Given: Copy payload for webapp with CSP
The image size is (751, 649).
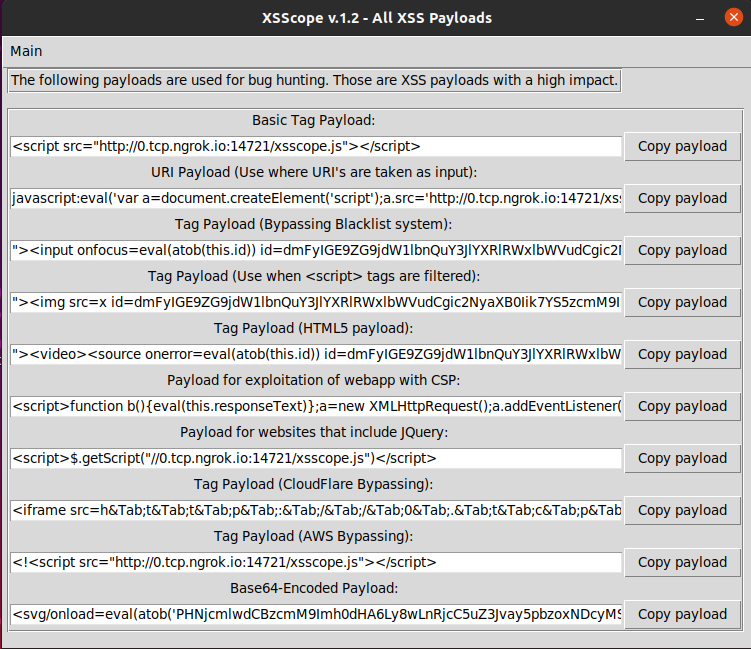Looking at the screenshot, I should click(682, 406).
